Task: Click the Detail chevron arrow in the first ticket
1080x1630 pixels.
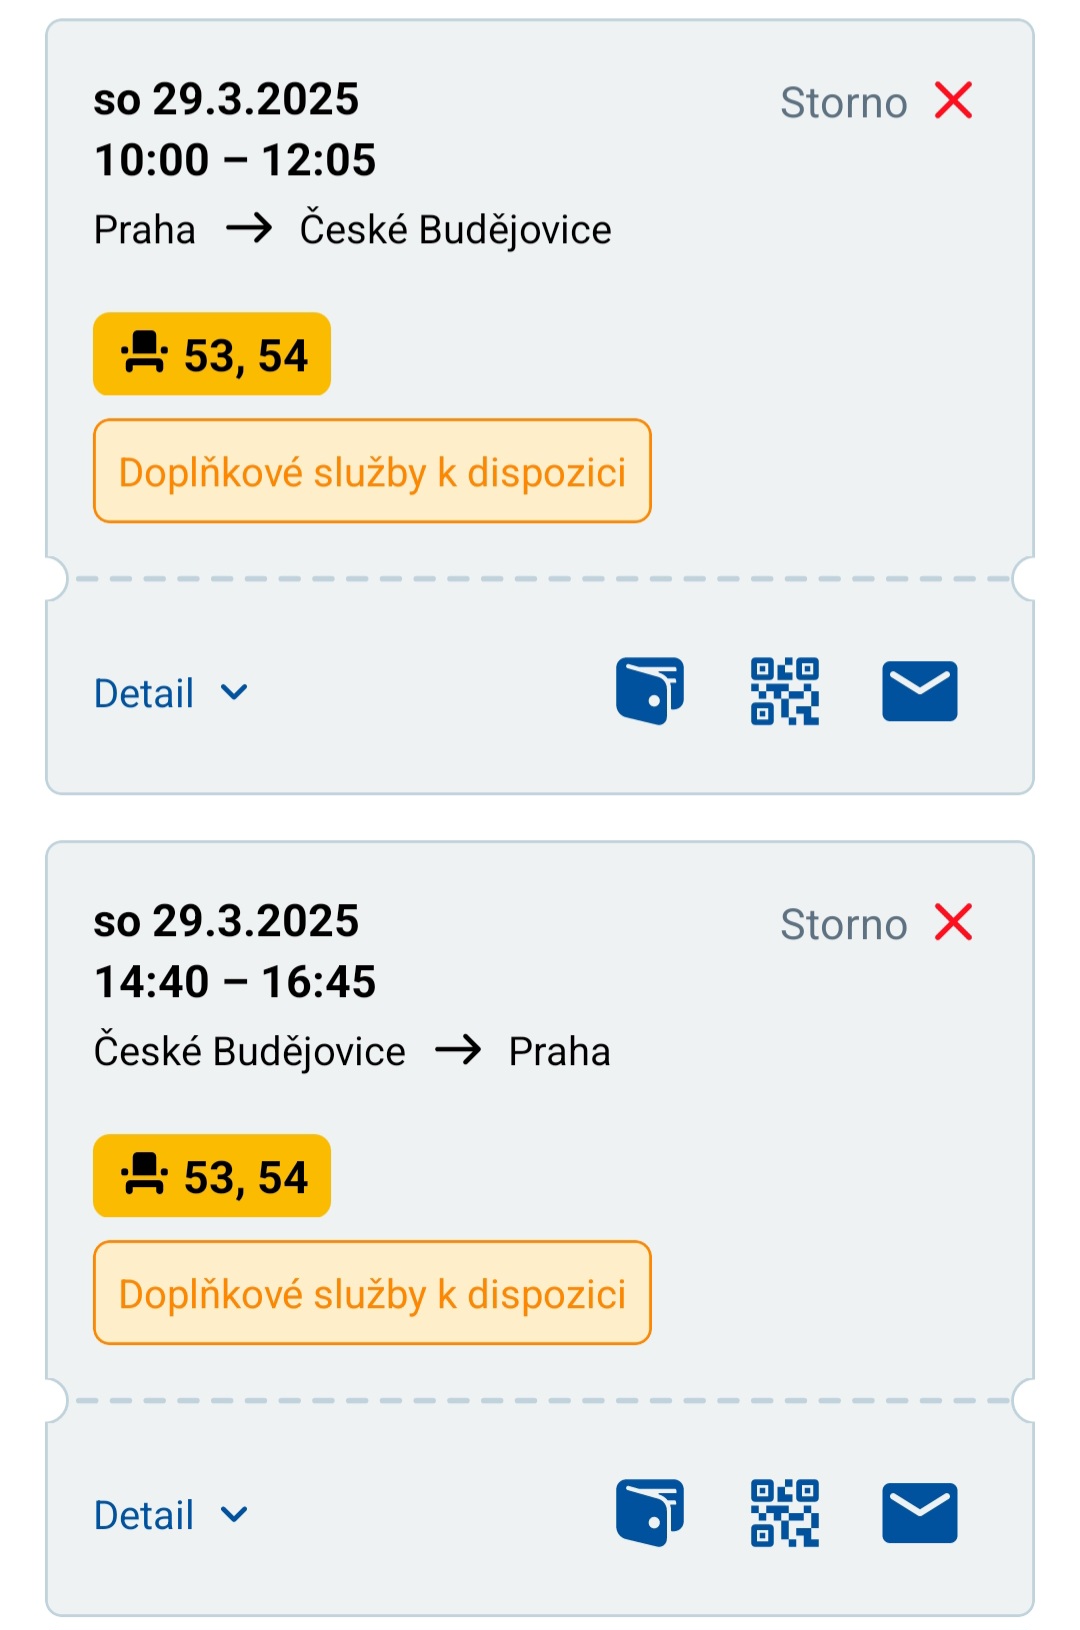Action: pyautogui.click(x=234, y=692)
